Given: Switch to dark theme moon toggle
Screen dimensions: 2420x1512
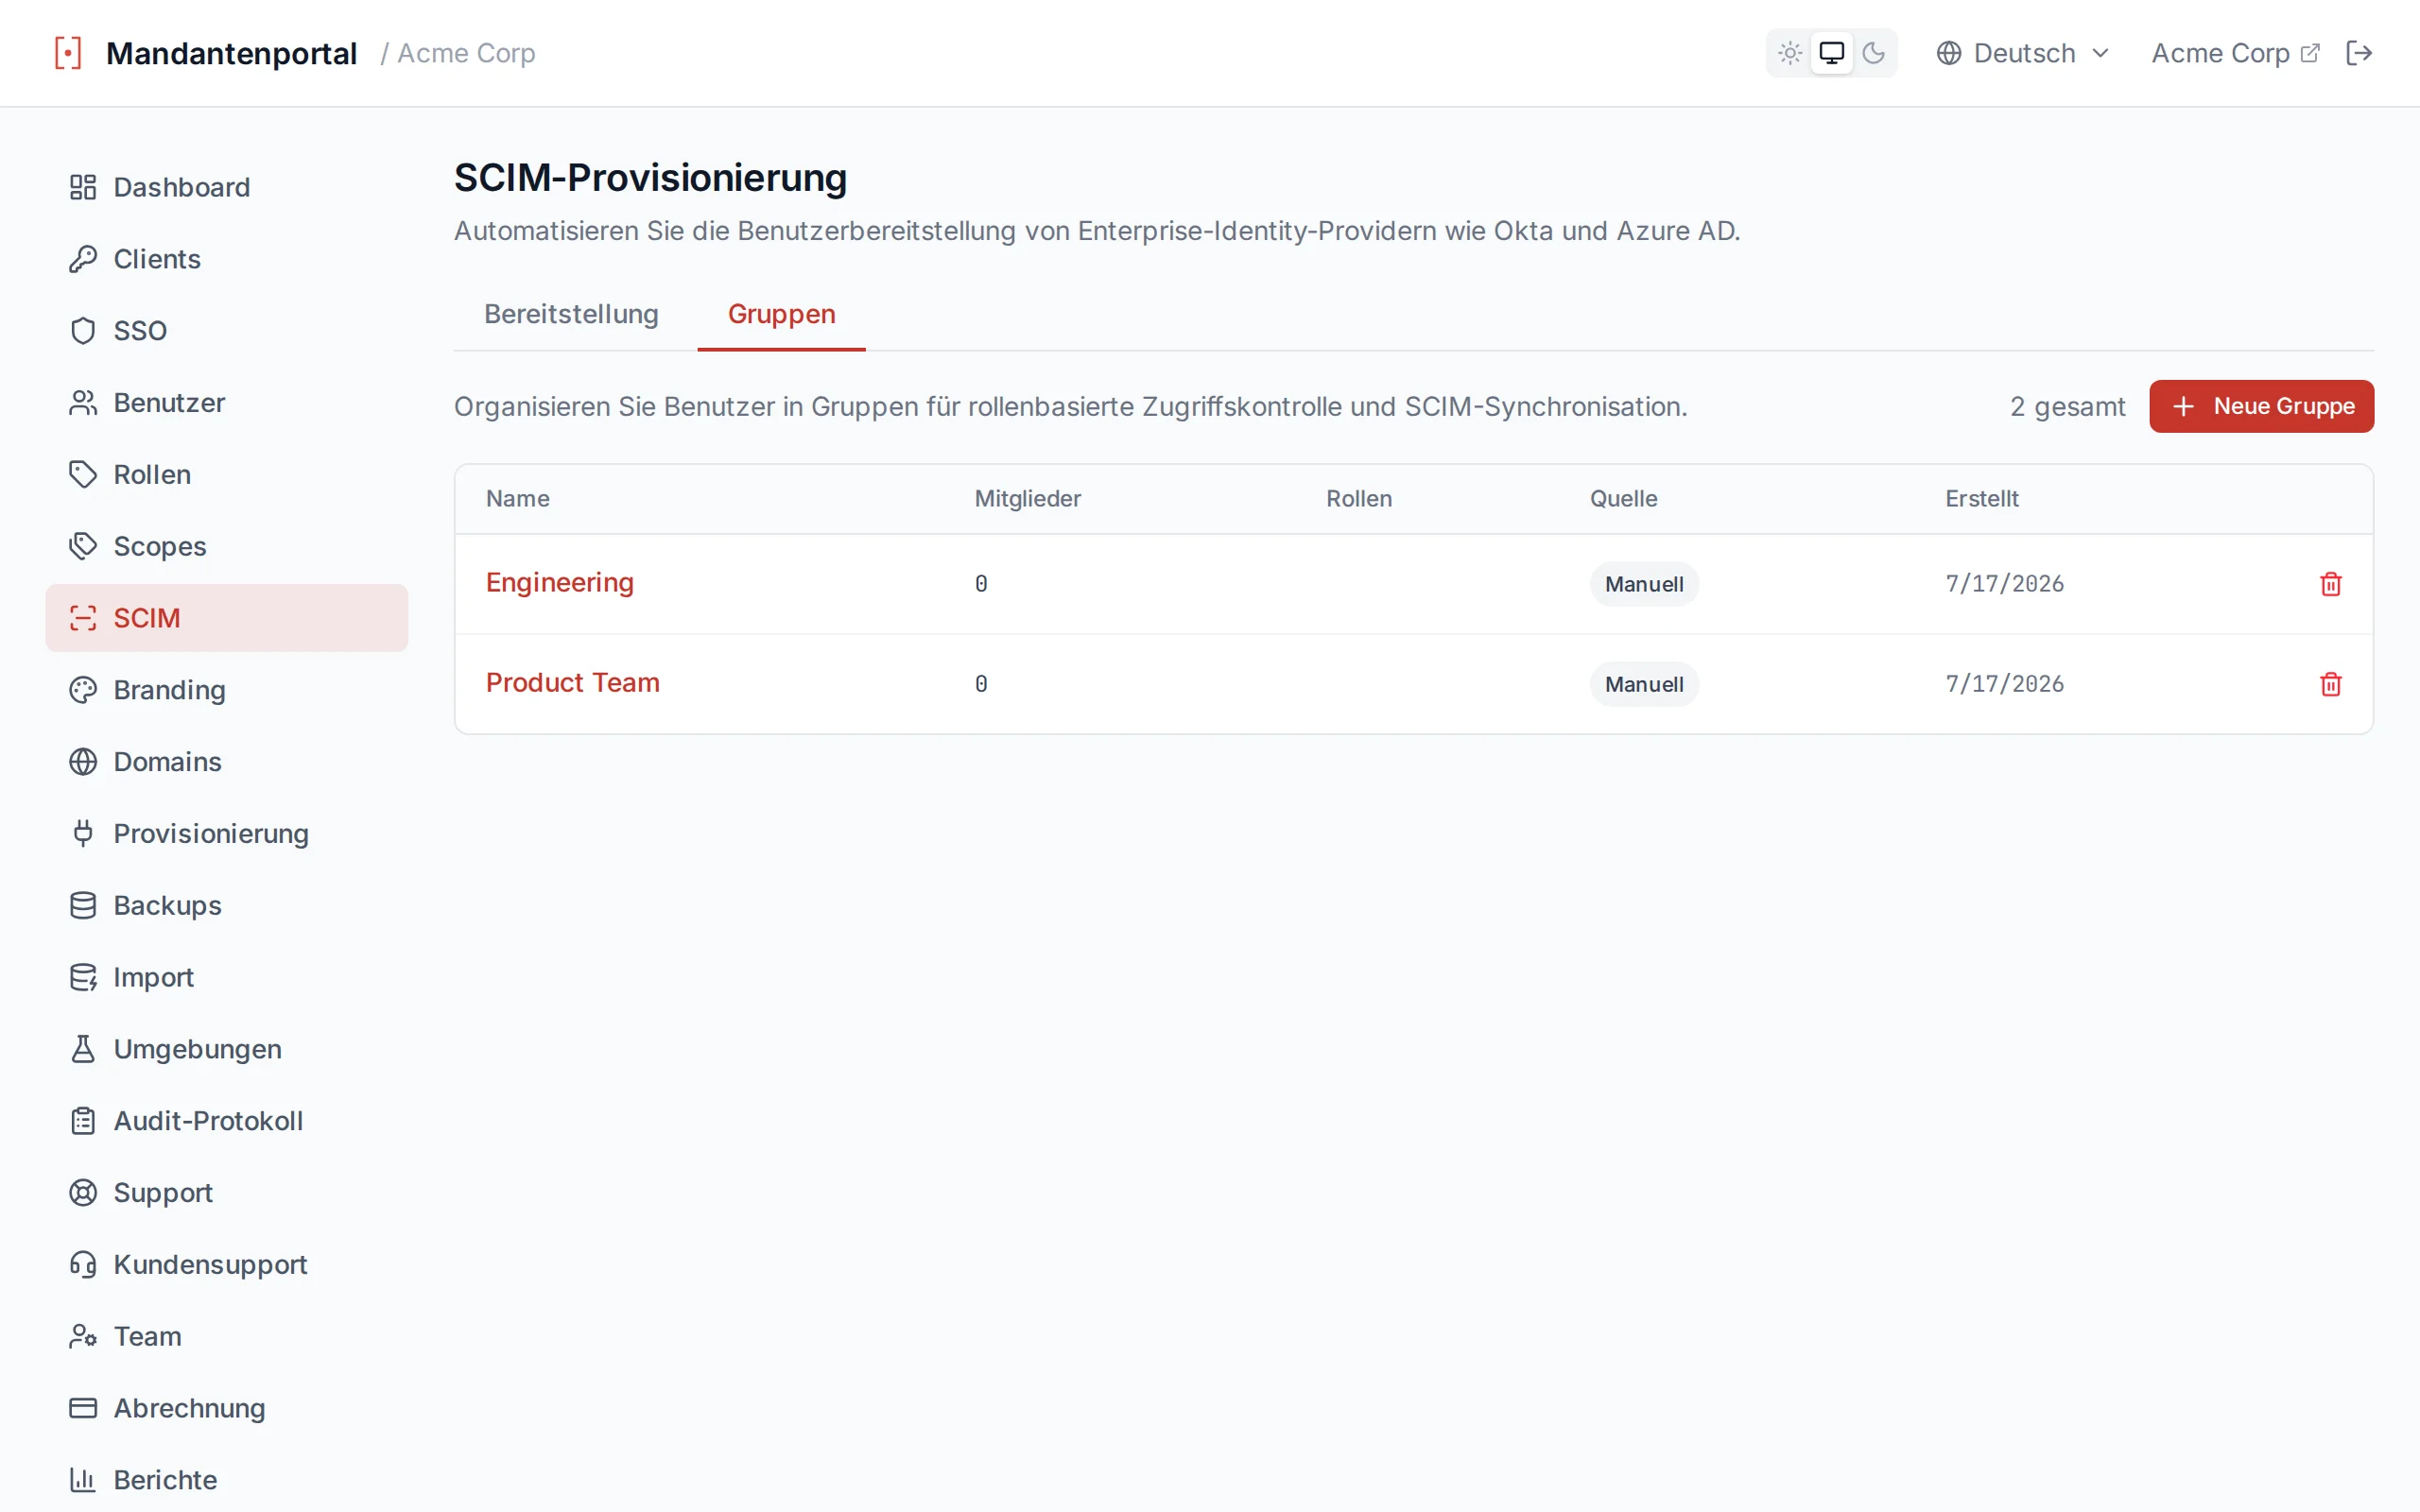Looking at the screenshot, I should click(x=1874, y=53).
